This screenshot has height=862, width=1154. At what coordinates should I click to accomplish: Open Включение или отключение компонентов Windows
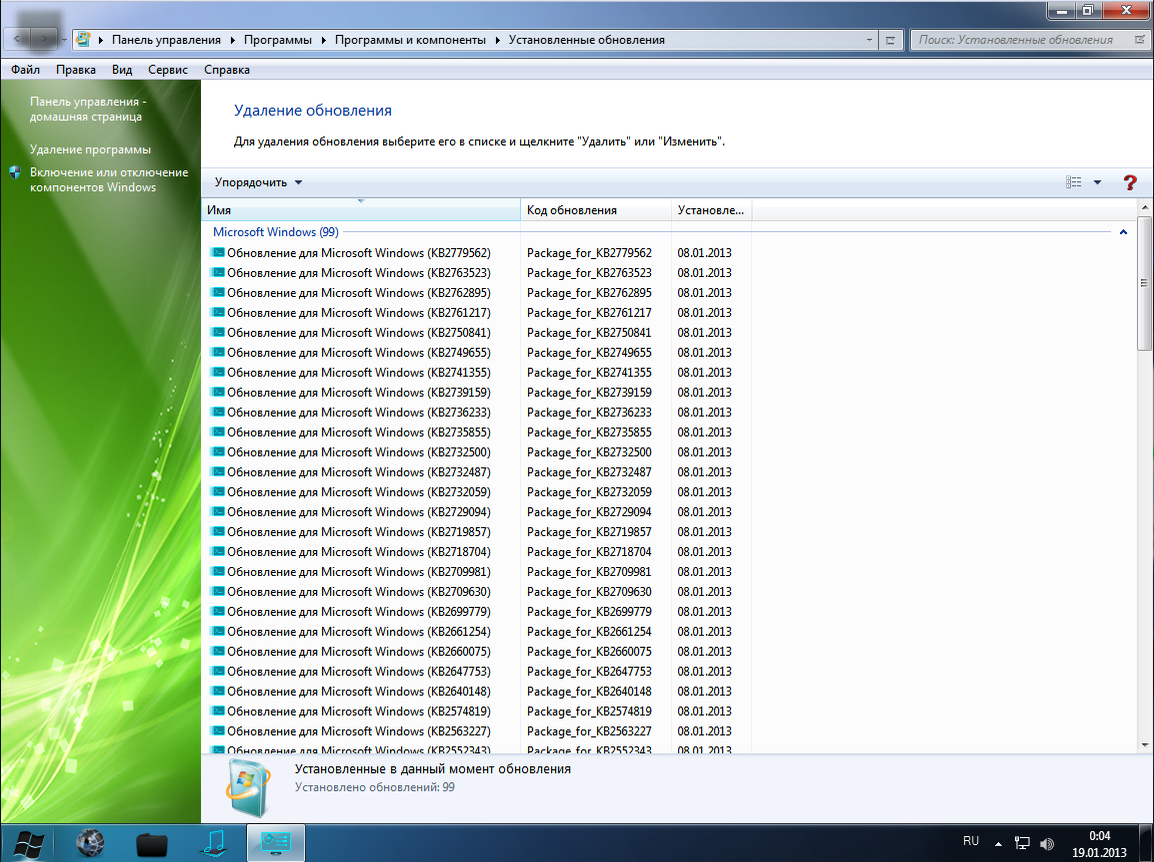tap(109, 180)
